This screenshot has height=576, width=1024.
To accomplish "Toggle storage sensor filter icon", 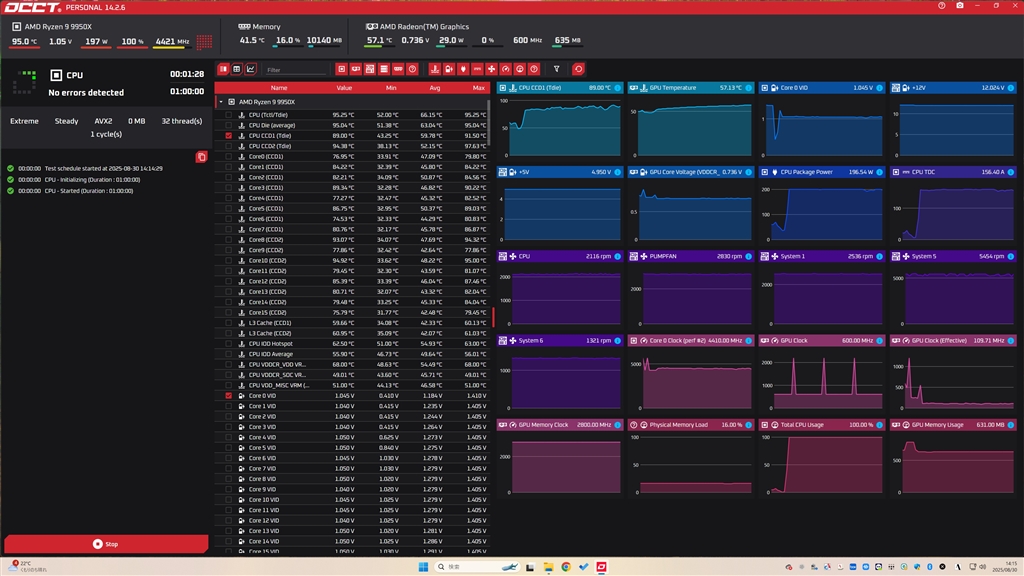I will 384,69.
